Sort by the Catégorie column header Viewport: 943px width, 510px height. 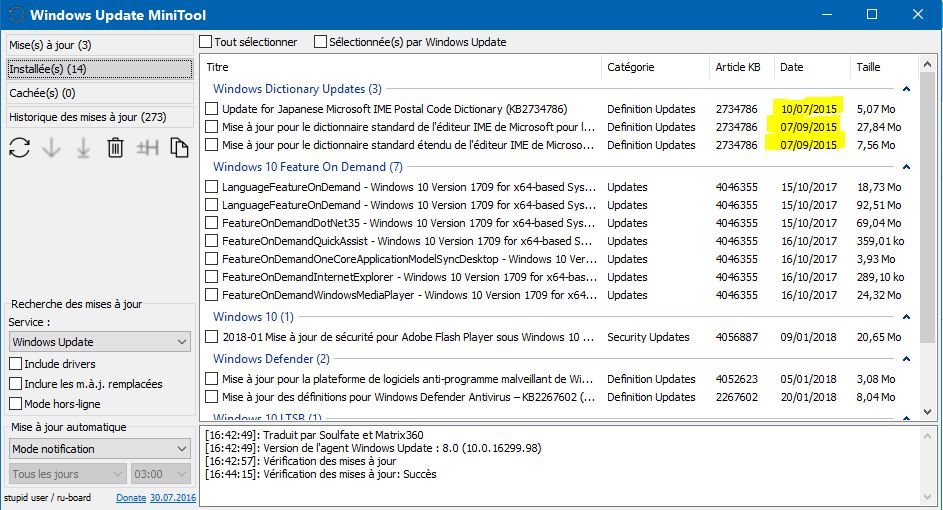coord(655,67)
